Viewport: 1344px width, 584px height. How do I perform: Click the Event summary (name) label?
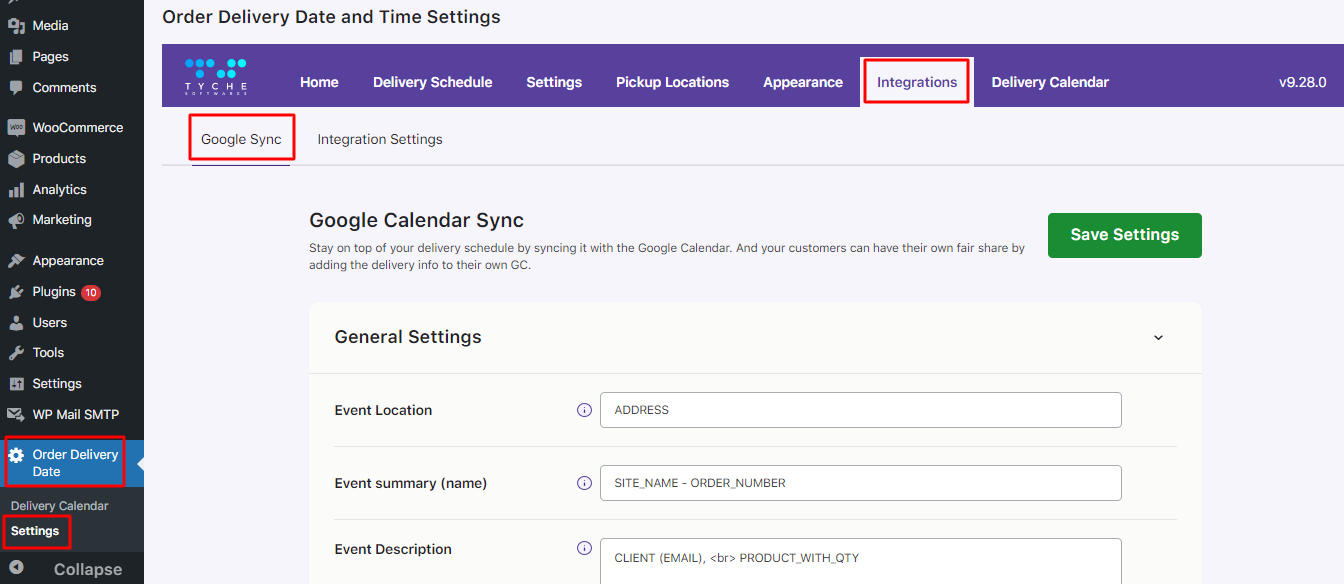410,483
